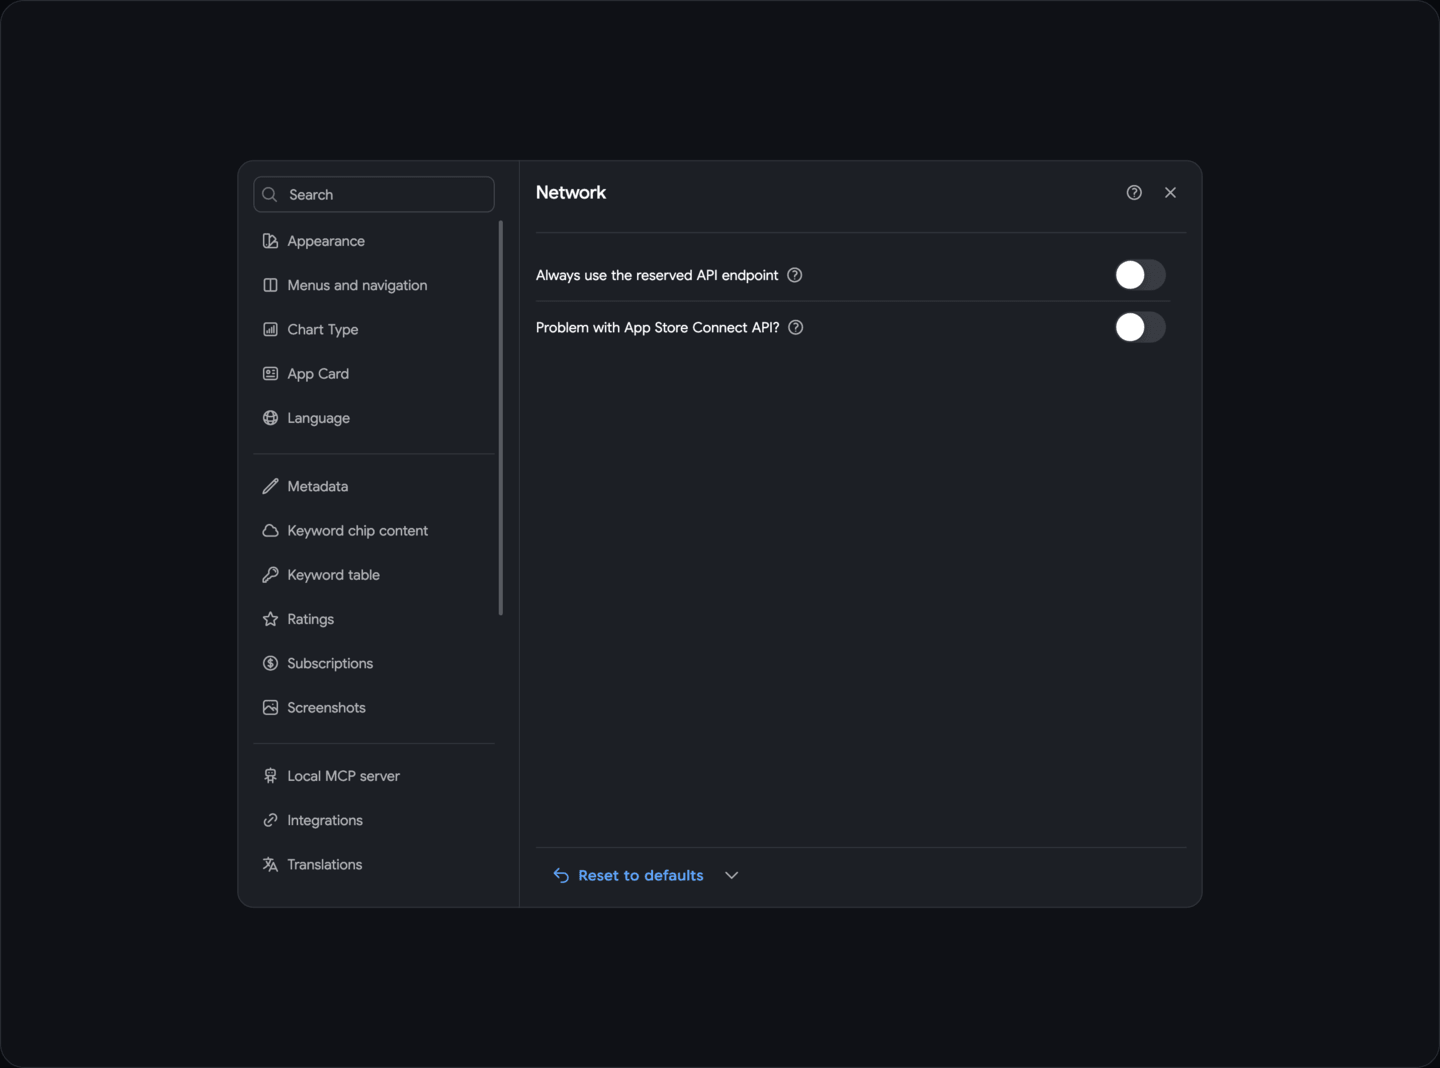Show help for App Store Connect API problem

coord(796,327)
